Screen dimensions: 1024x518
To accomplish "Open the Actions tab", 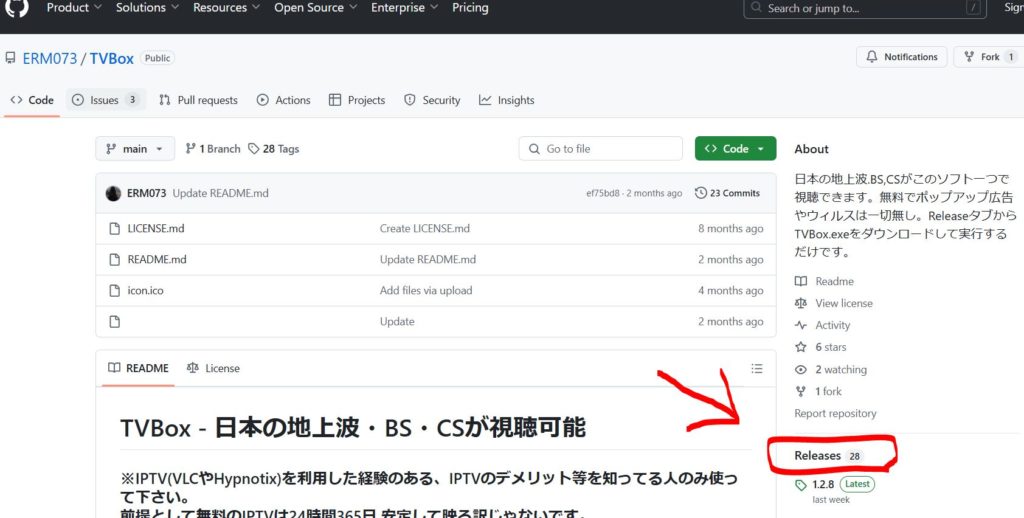I will [x=283, y=100].
